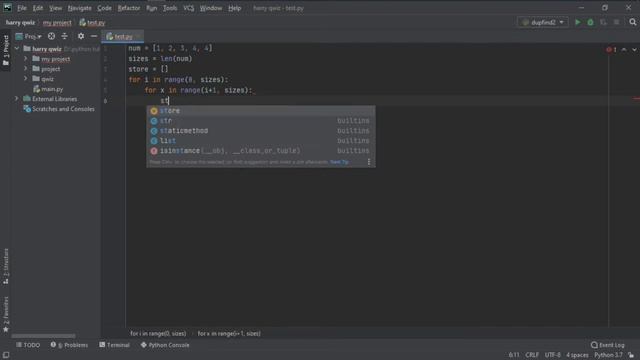Click test.py breadcrumb in navigation bar
Image resolution: width=640 pixels, height=360 pixels.
point(92,23)
